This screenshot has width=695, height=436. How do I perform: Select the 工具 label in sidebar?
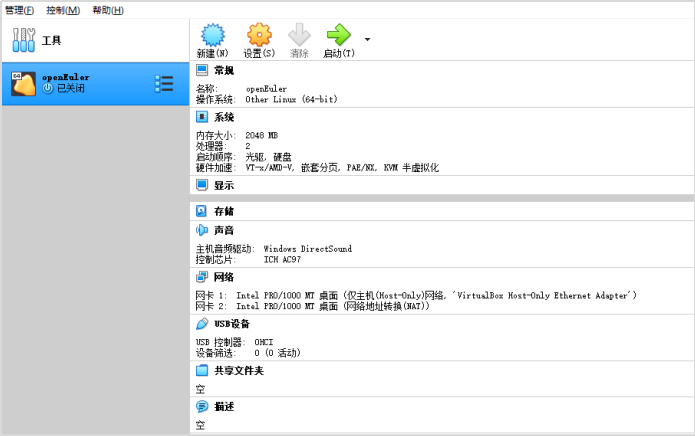[x=51, y=41]
